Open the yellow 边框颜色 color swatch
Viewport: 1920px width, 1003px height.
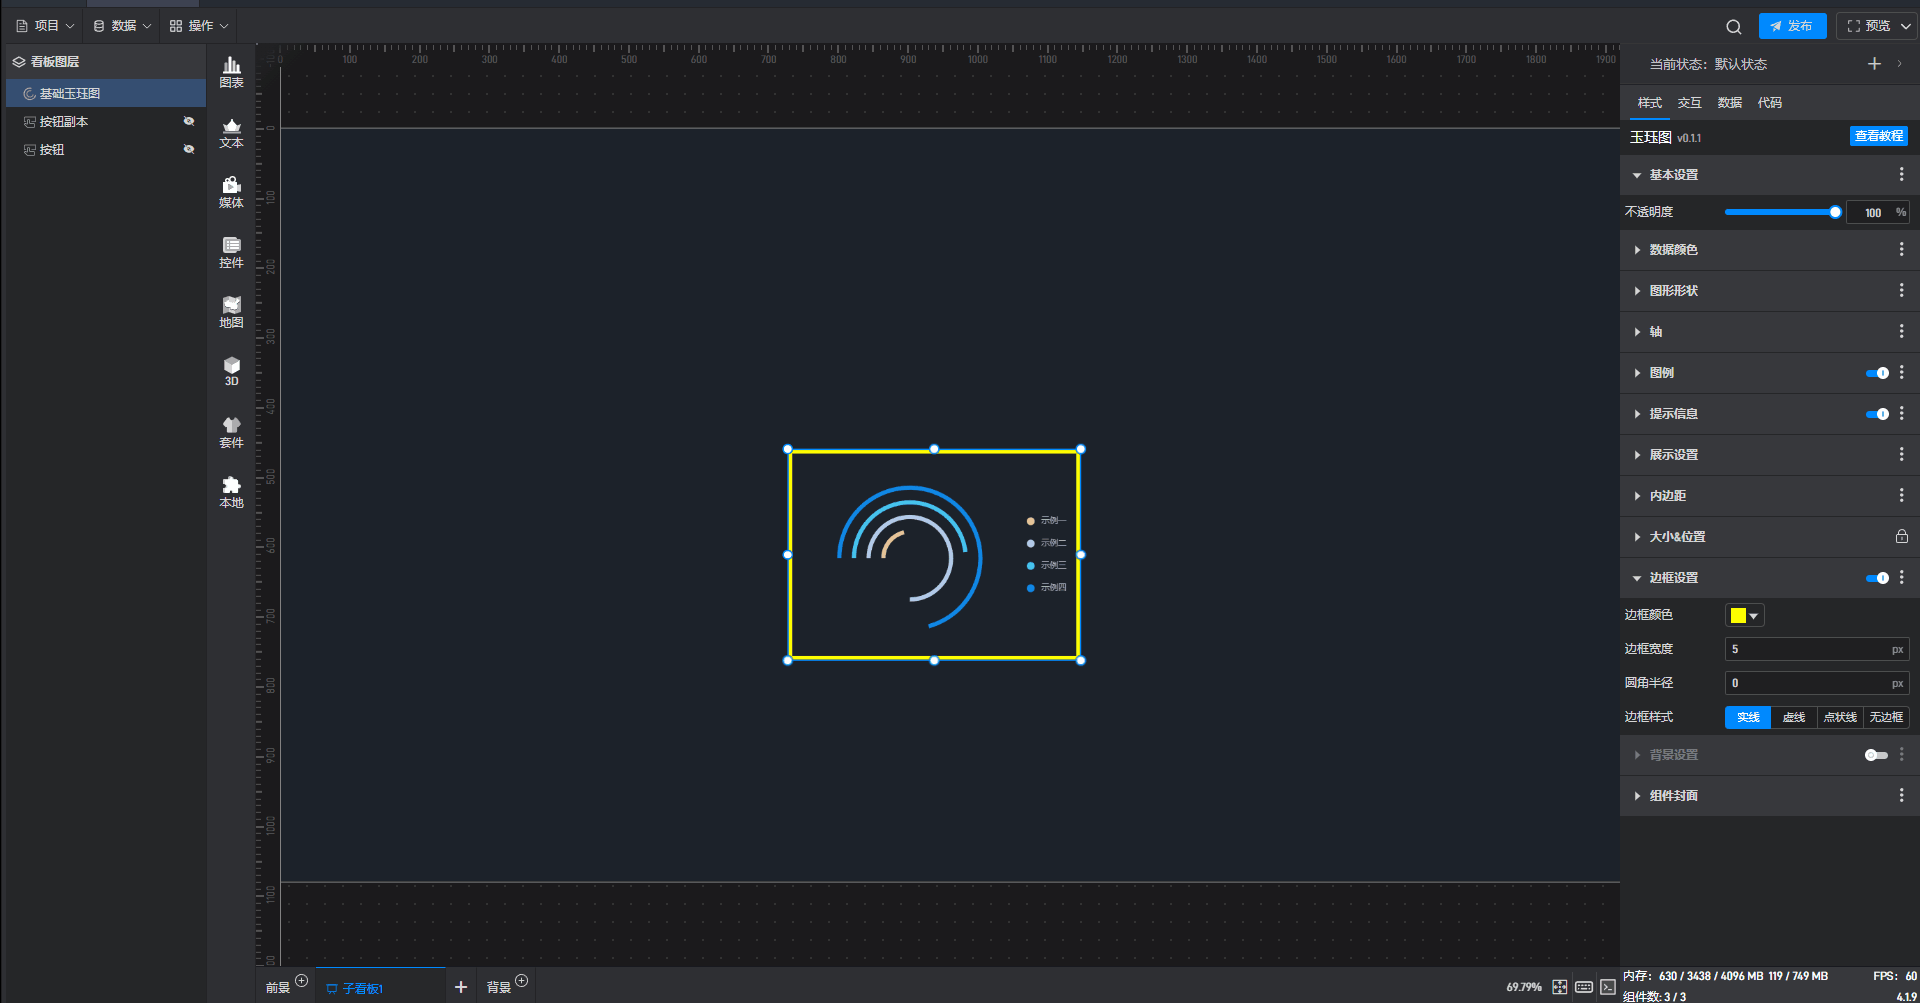coord(1744,616)
